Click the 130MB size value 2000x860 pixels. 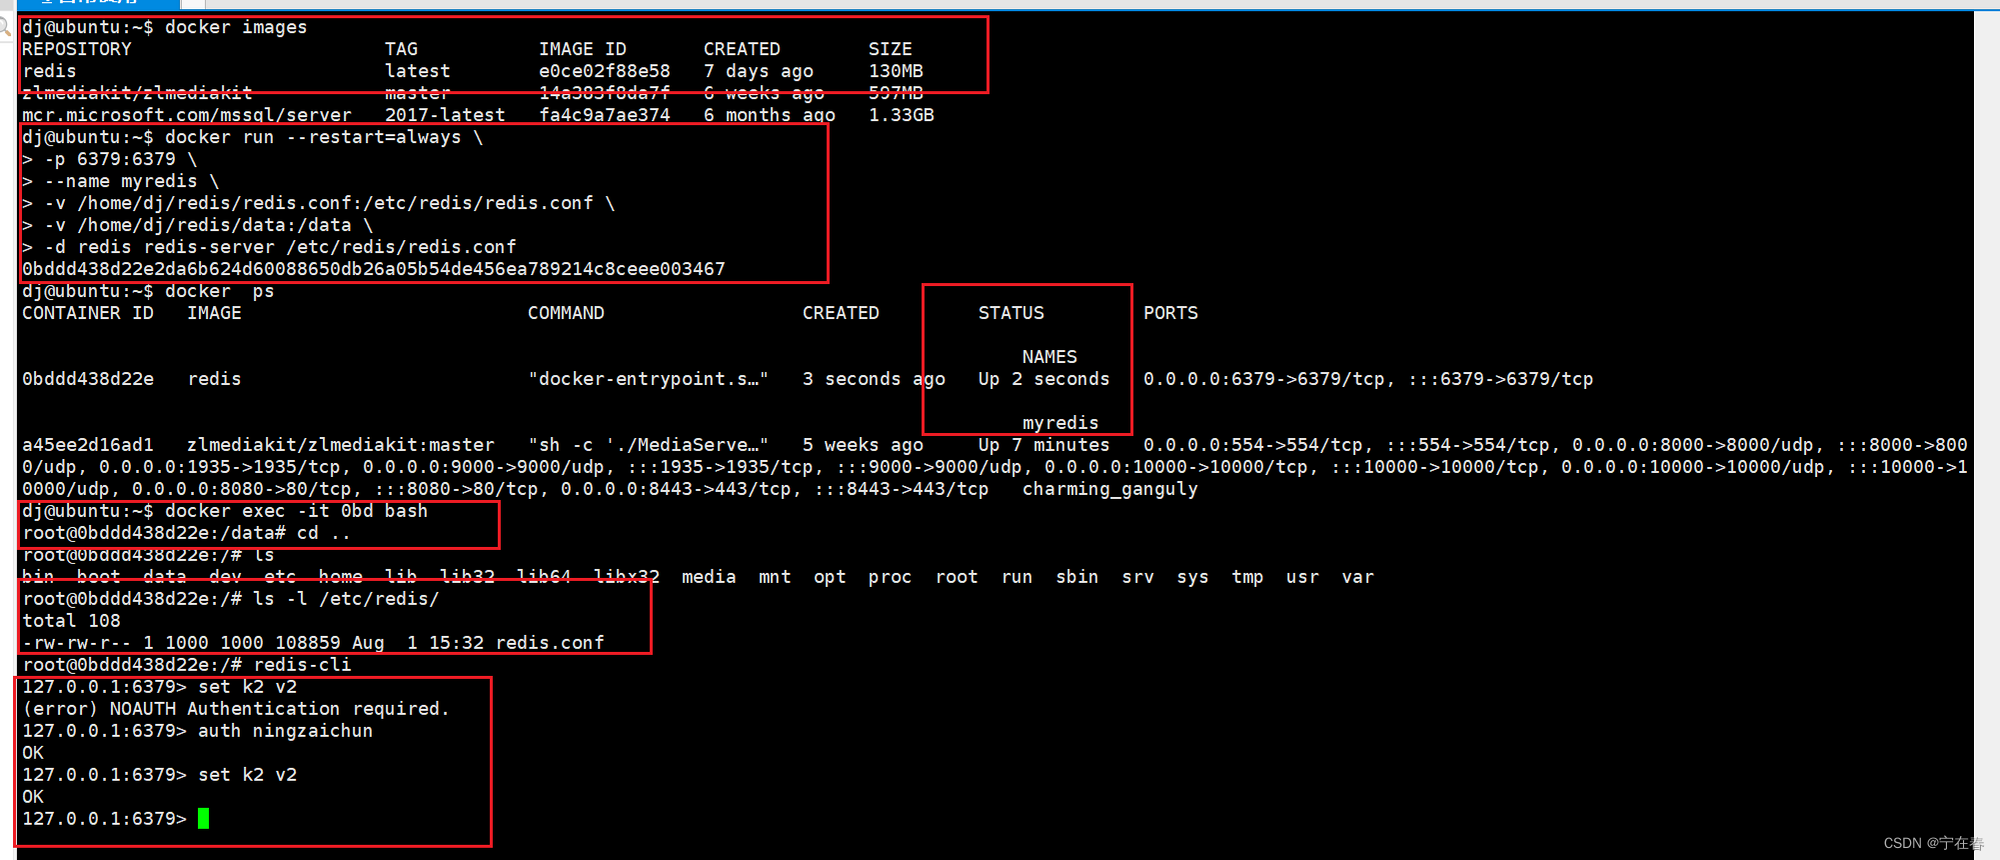pyautogui.click(x=896, y=71)
